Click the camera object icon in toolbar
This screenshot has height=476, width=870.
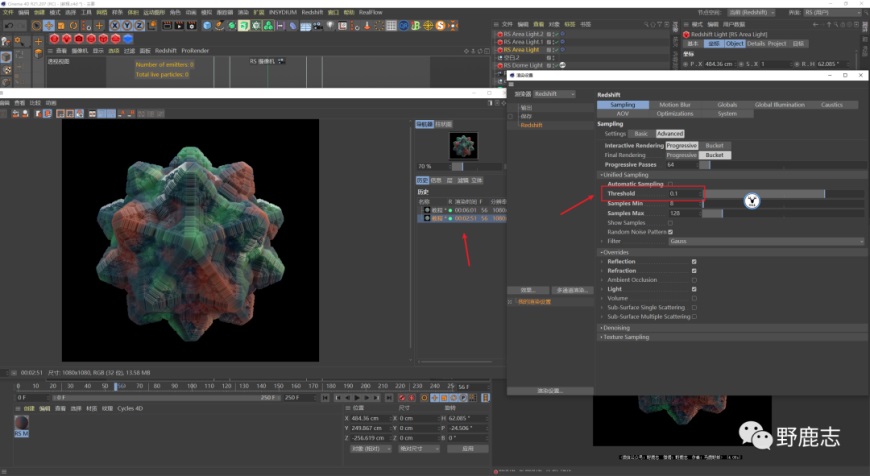(x=317, y=26)
